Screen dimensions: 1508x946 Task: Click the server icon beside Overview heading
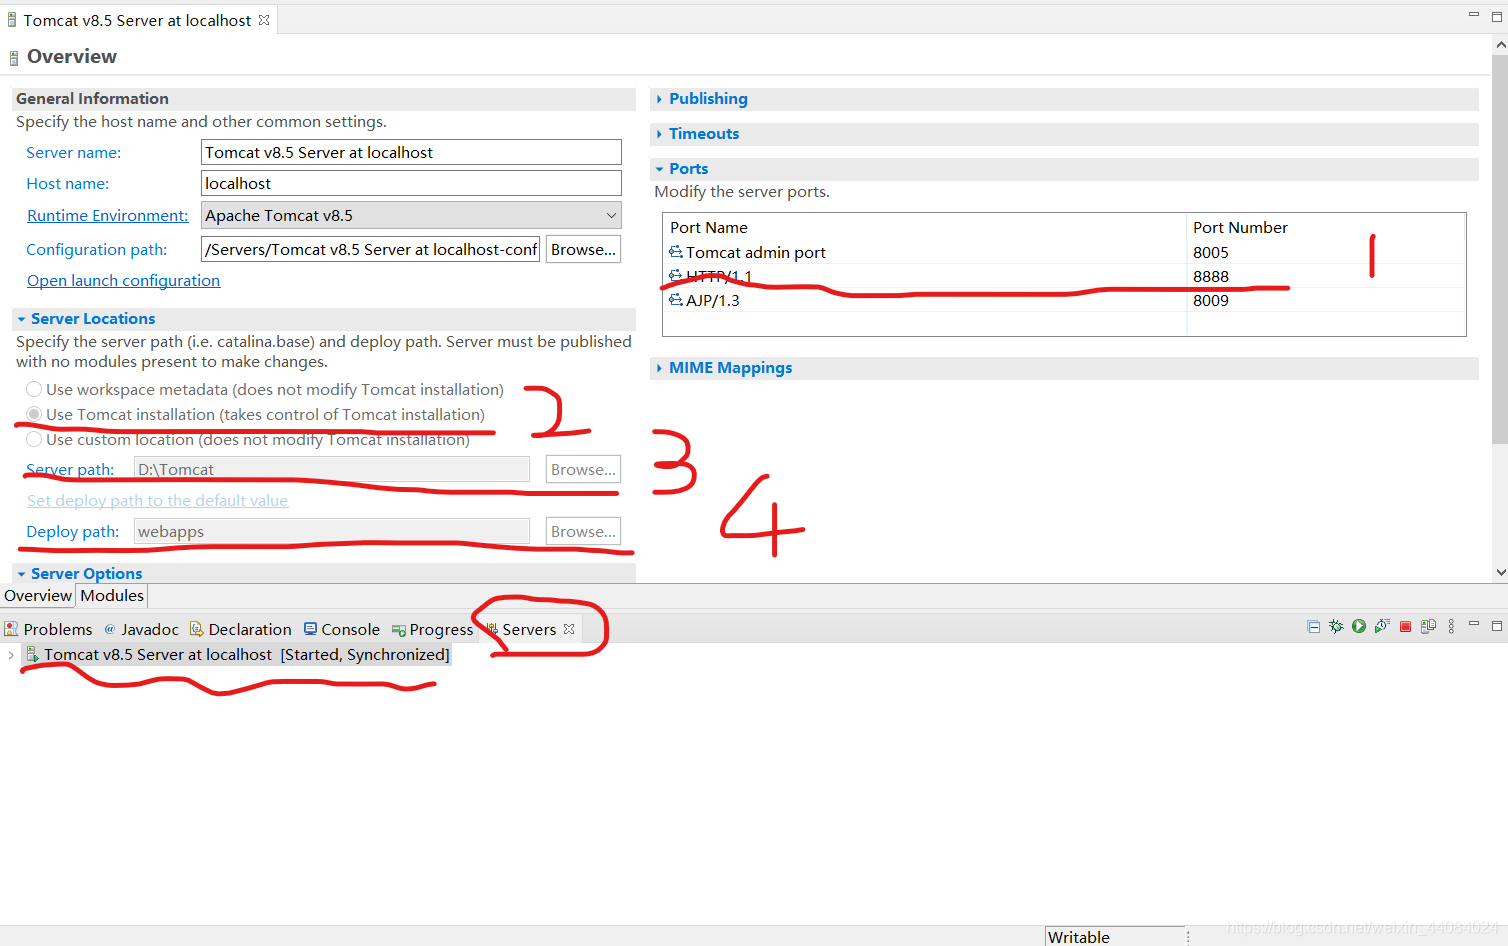(x=14, y=58)
